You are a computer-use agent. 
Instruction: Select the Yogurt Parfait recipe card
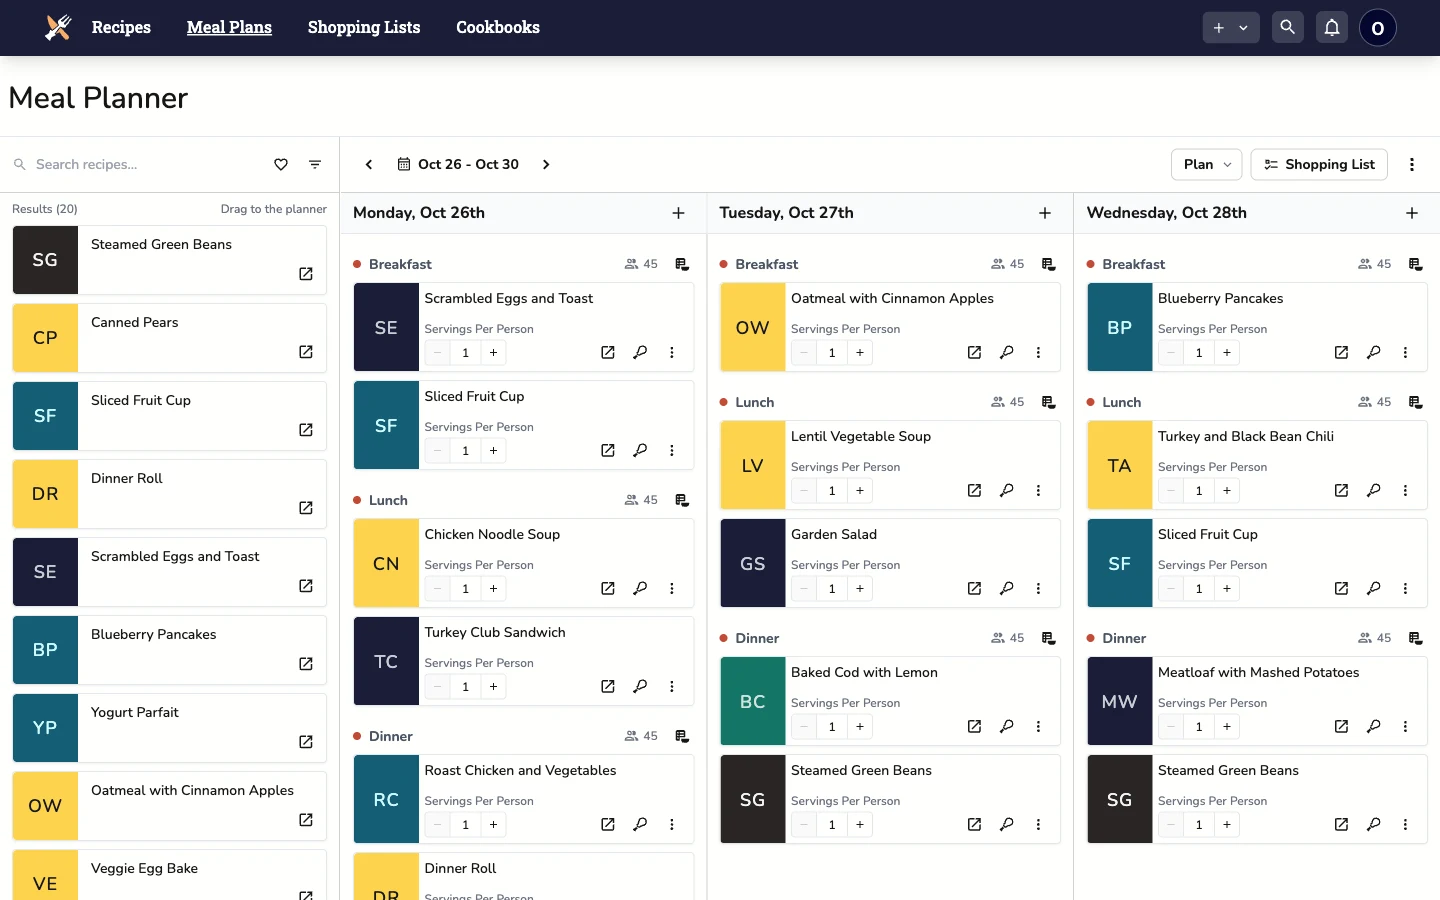pyautogui.click(x=169, y=728)
